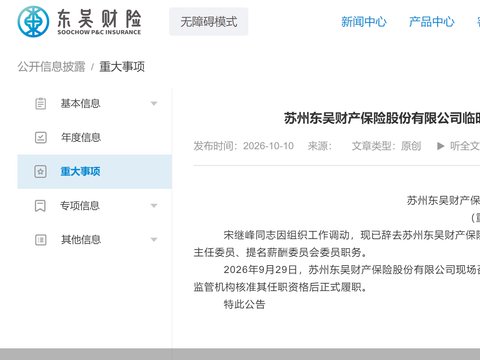
Task: Click the 重大事项 star icon
Action: 41,172
